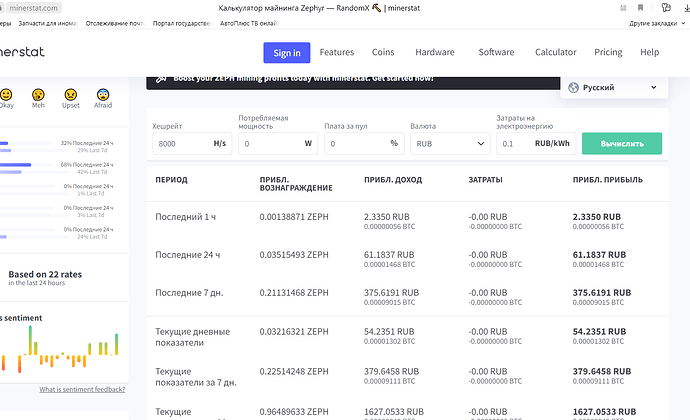Click the green Вычислить button
Screen dimensions: 690x420
[x=622, y=144]
